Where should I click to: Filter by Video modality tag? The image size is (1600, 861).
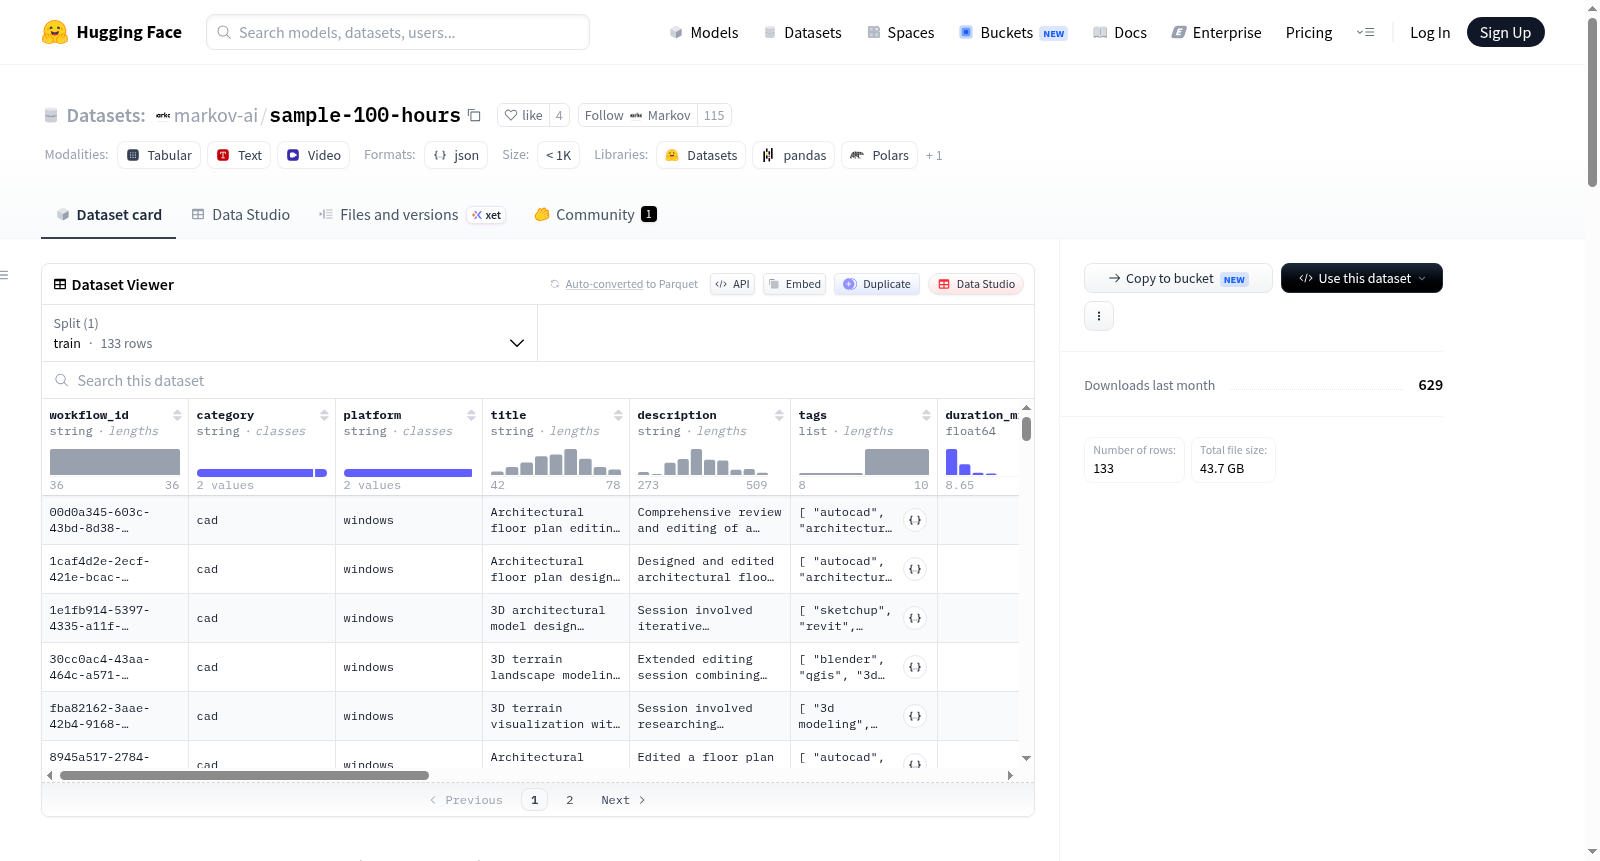point(313,155)
